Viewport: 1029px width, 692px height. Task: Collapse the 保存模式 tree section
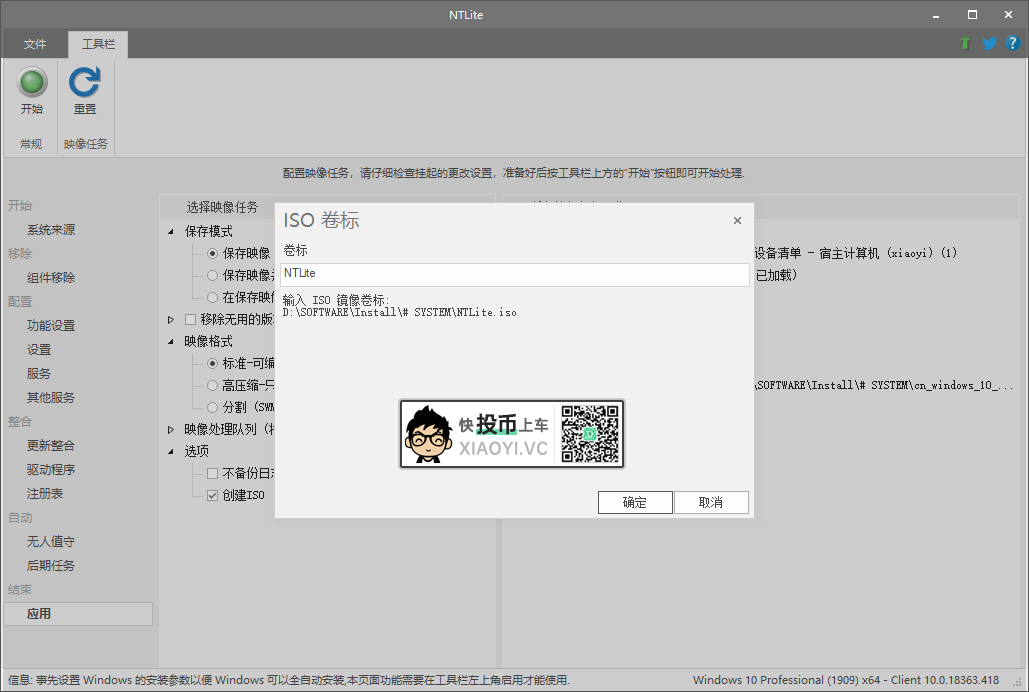(171, 231)
